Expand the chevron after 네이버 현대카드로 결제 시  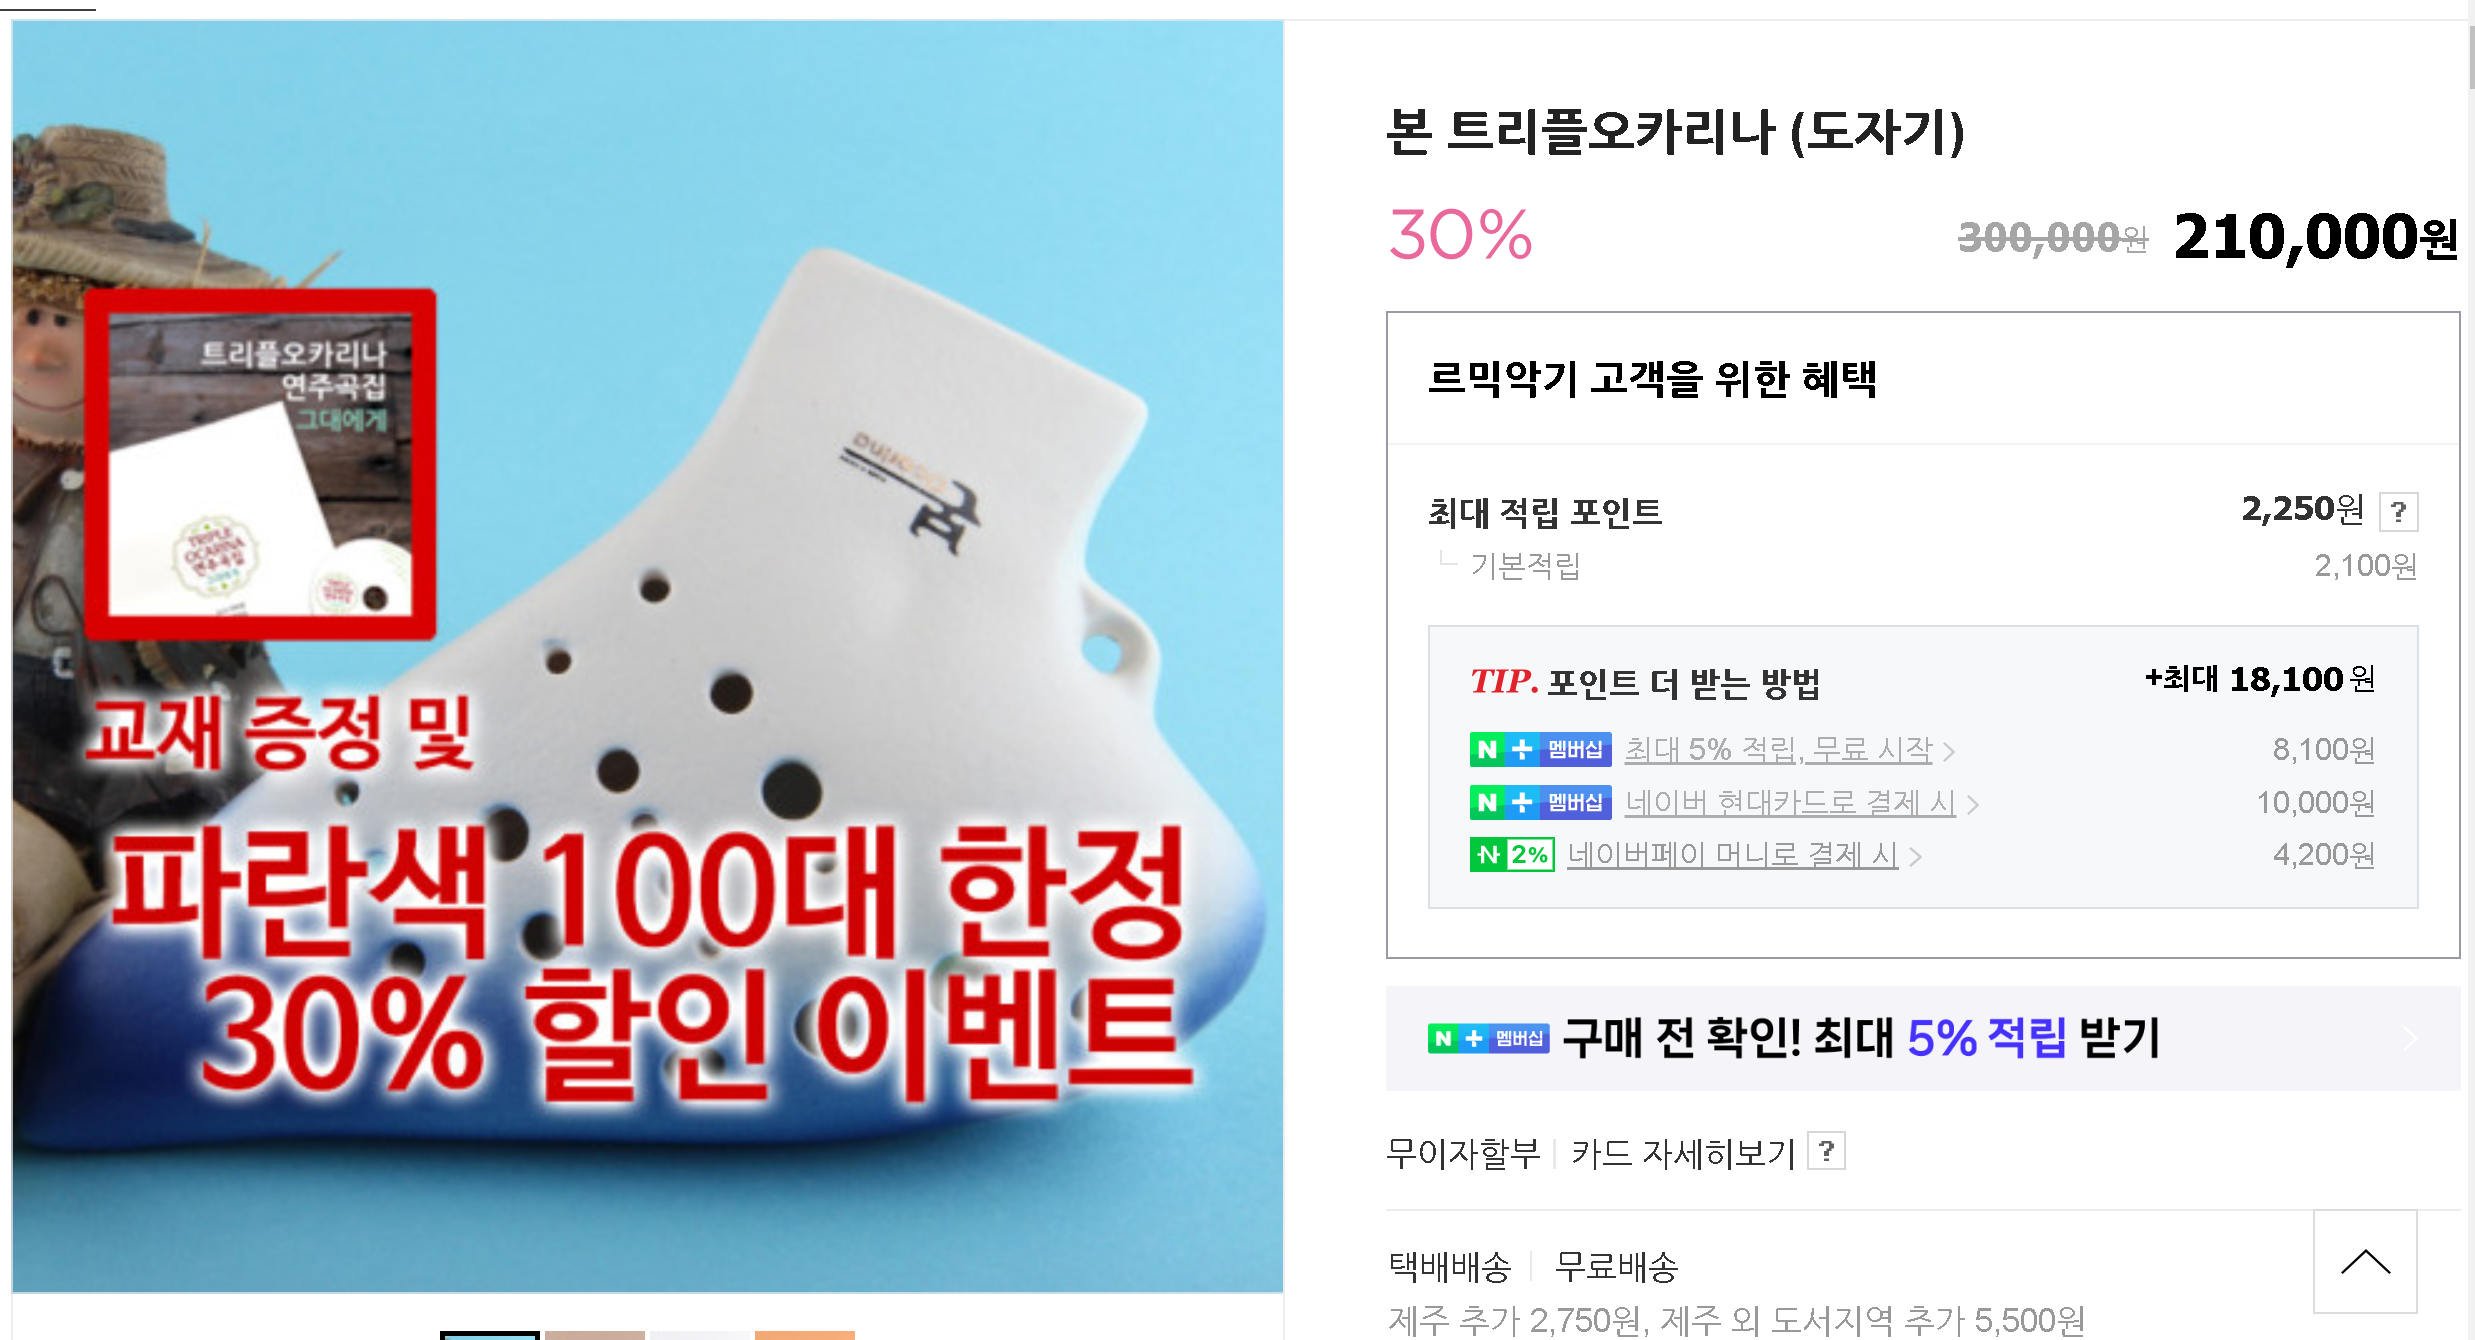(x=1972, y=804)
